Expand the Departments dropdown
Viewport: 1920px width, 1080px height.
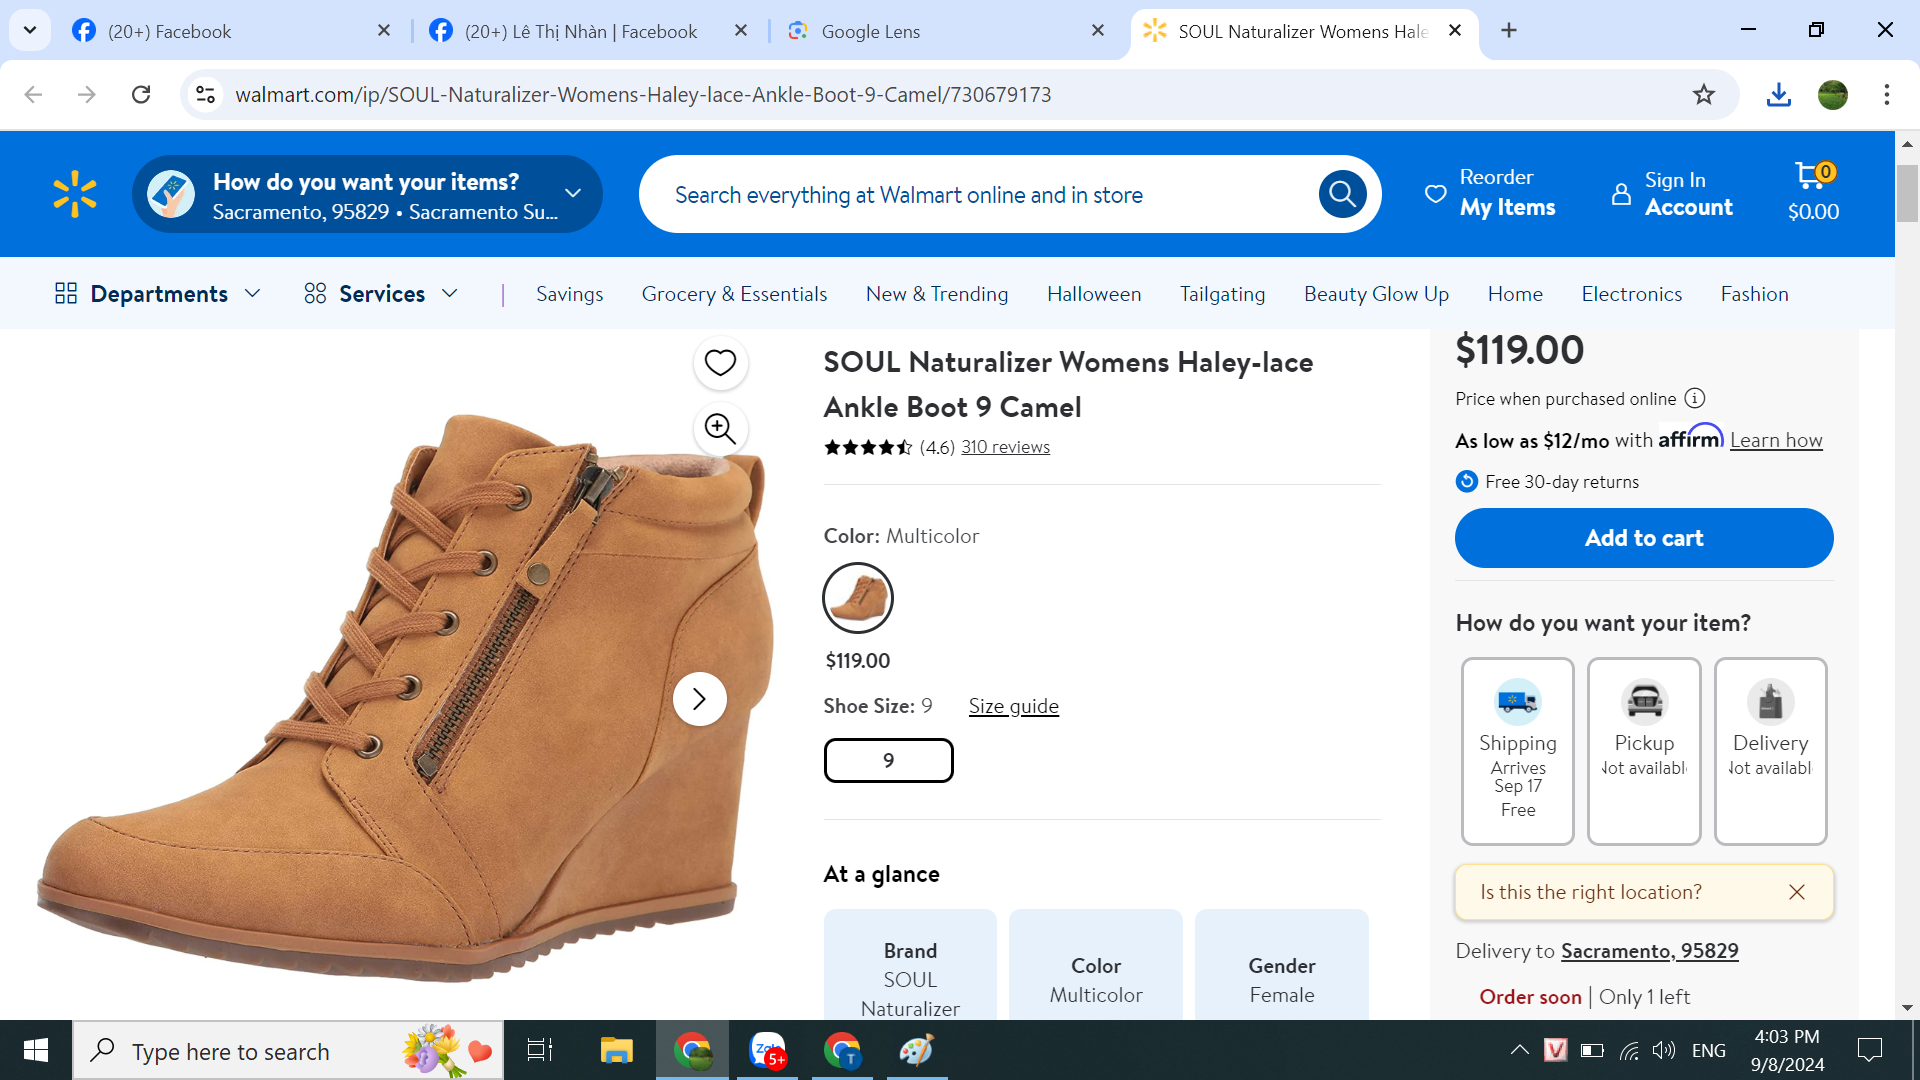[158, 293]
